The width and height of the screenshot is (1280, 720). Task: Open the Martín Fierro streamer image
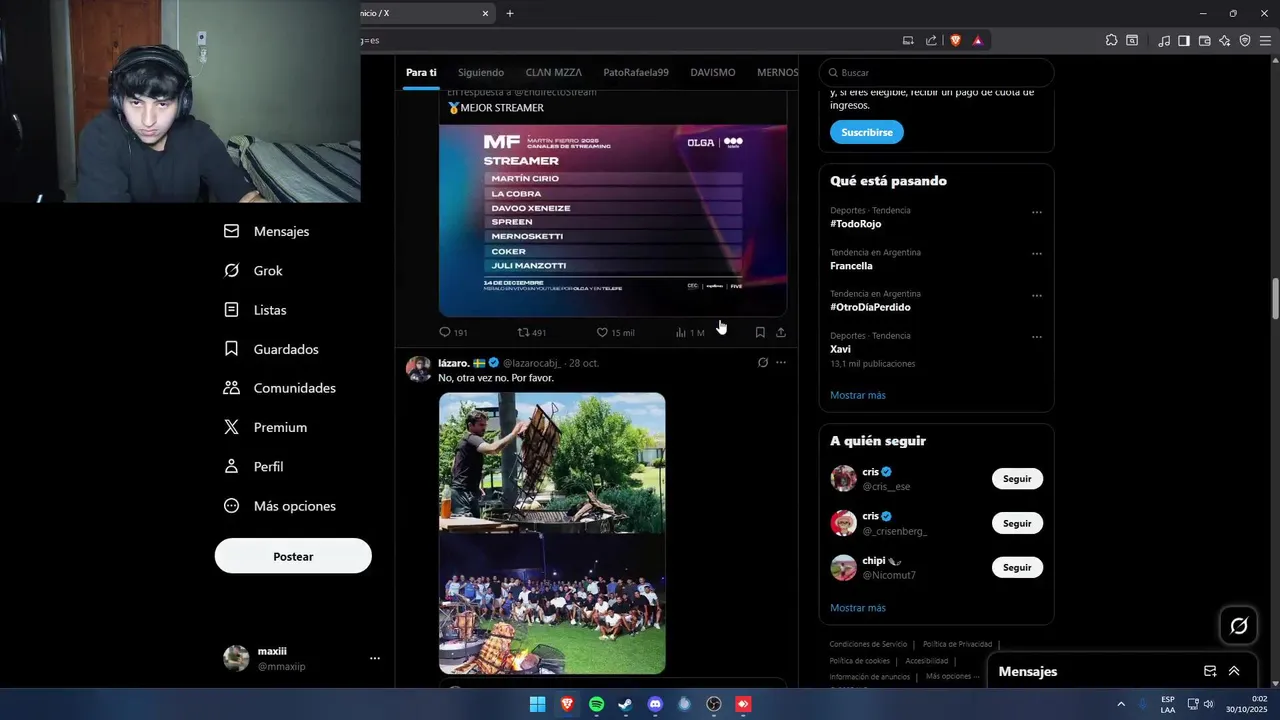(613, 220)
